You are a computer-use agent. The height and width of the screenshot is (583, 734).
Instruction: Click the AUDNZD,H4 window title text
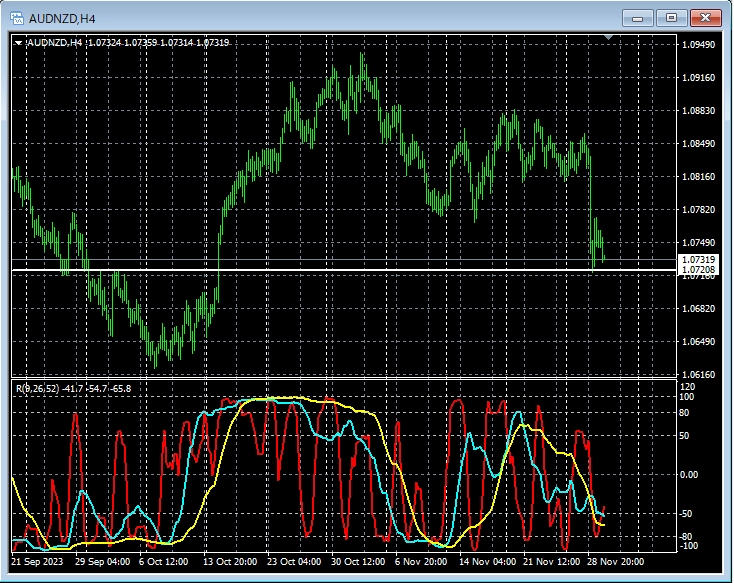(x=62, y=18)
